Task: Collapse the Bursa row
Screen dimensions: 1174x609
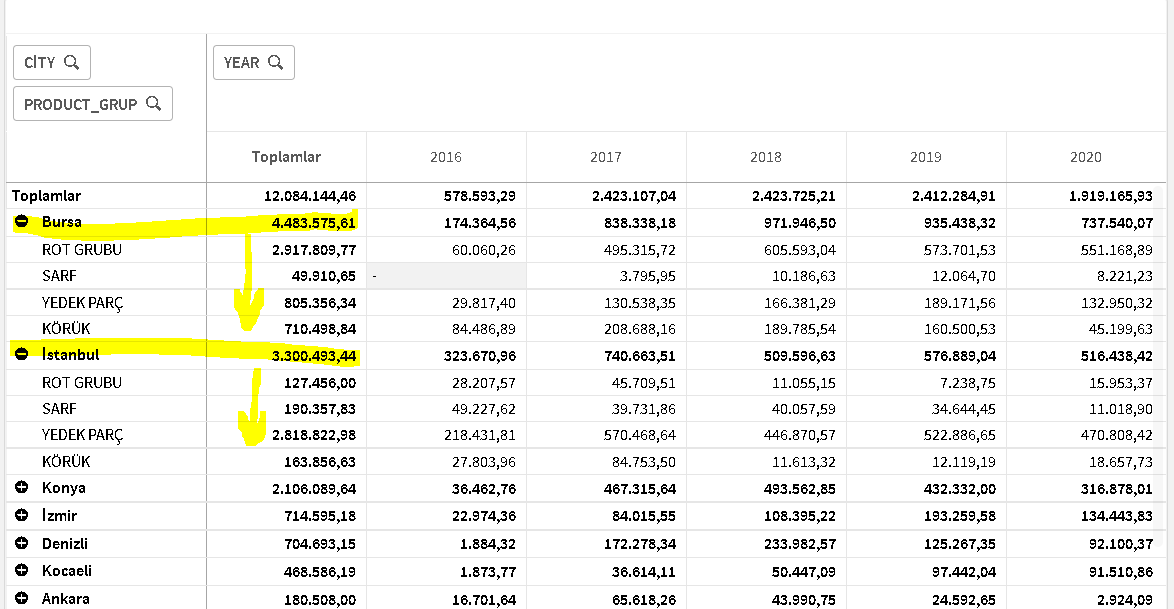Action: coord(22,222)
